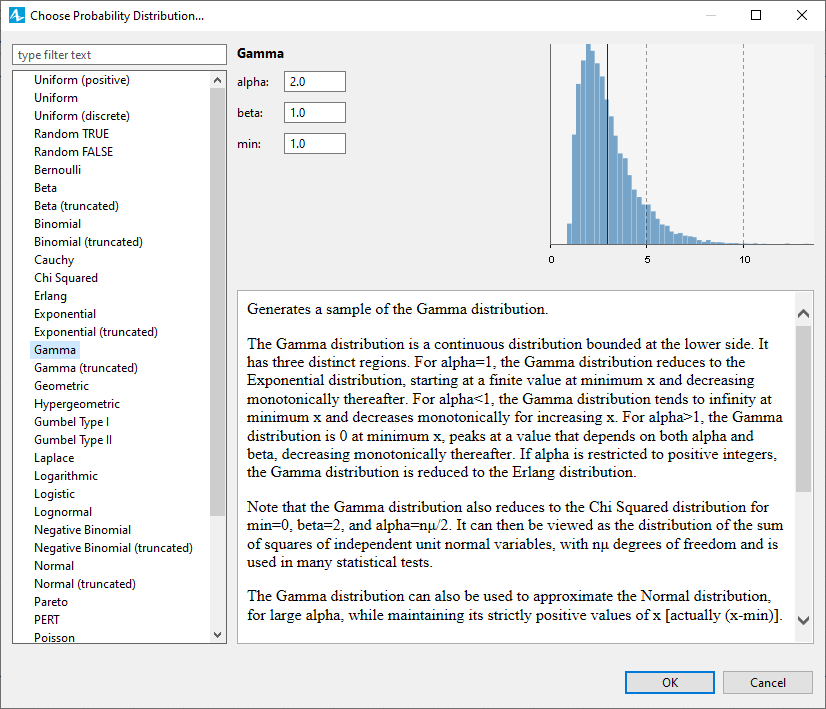Image resolution: width=826 pixels, height=709 pixels.
Task: Click the filter text search field
Action: click(120, 55)
